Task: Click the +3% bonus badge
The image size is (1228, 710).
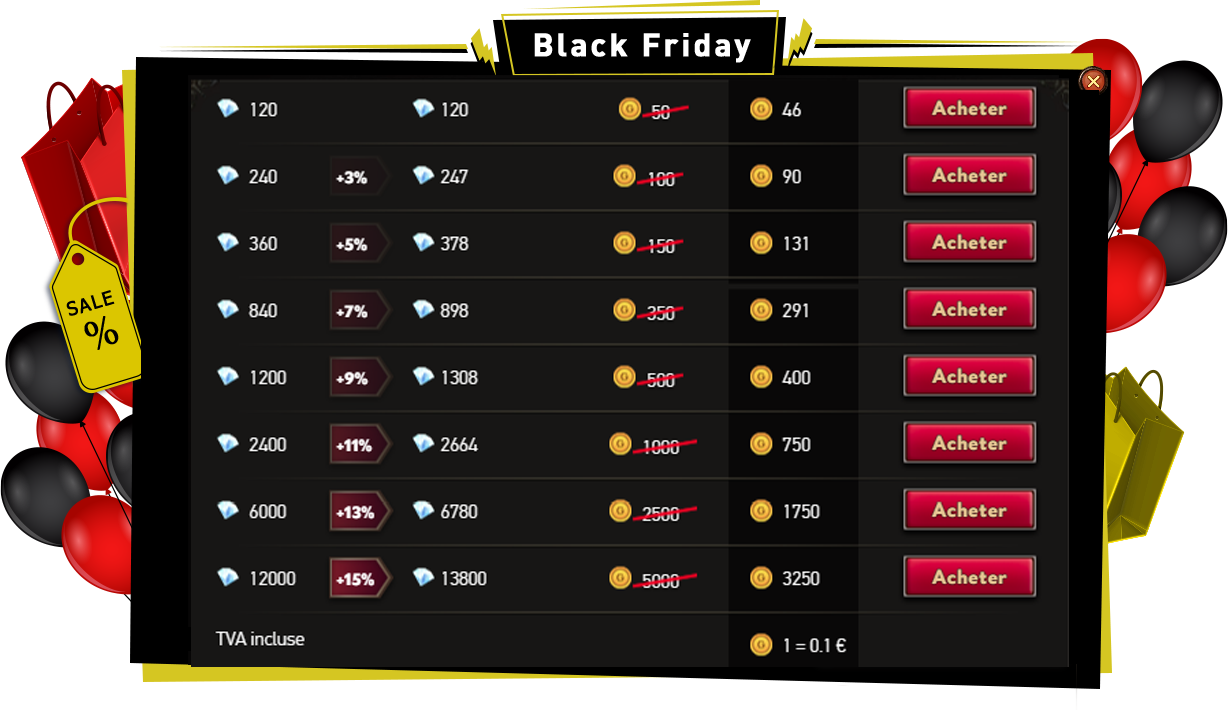Action: pos(353,178)
